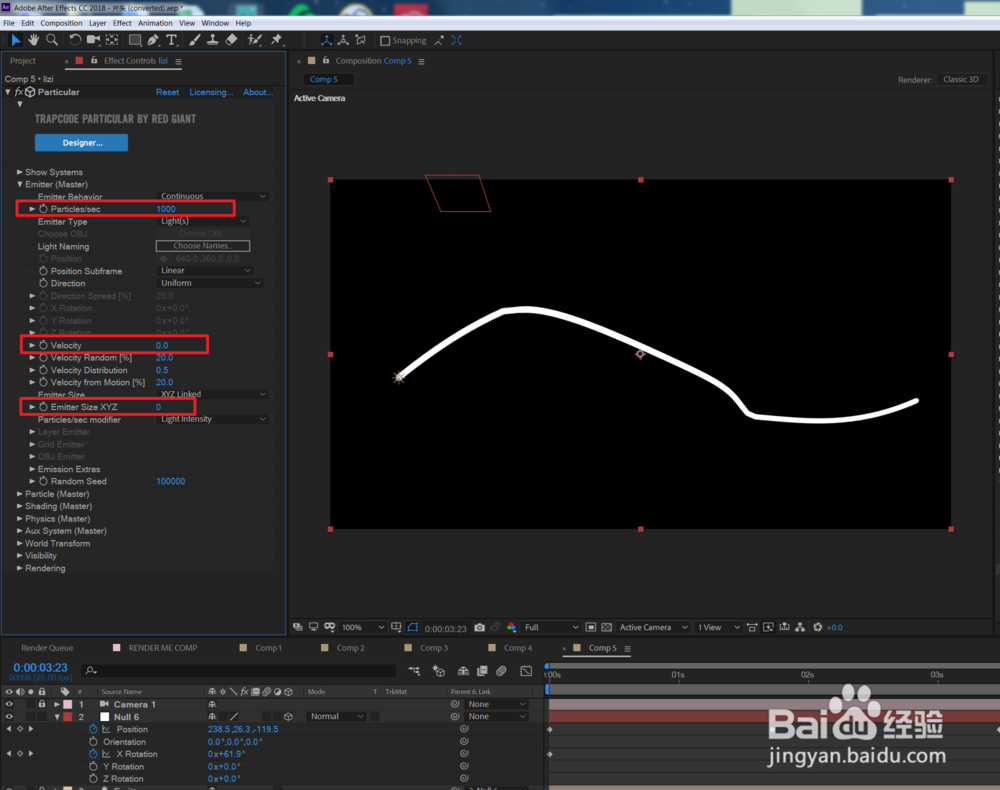The width and height of the screenshot is (1000, 790).
Task: Switch to World Axis mode
Action: click(343, 40)
